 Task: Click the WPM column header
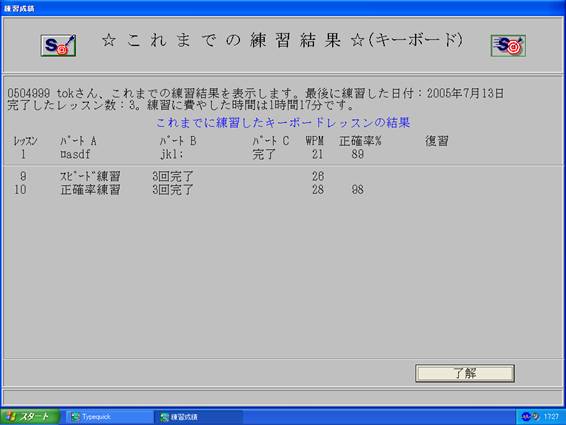[315, 141]
